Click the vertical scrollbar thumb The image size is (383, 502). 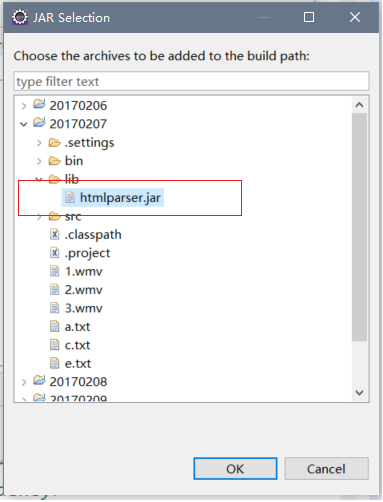359,227
